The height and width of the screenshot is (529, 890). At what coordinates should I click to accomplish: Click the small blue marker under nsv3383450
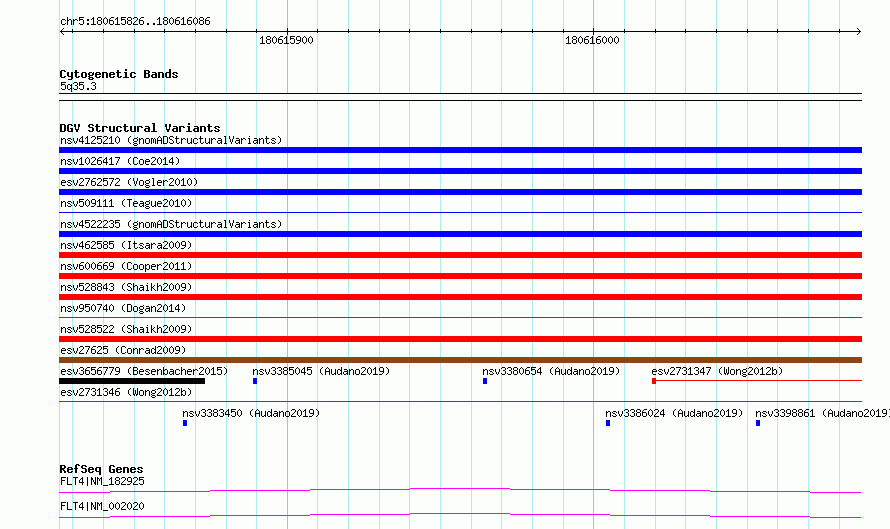tap(184, 423)
